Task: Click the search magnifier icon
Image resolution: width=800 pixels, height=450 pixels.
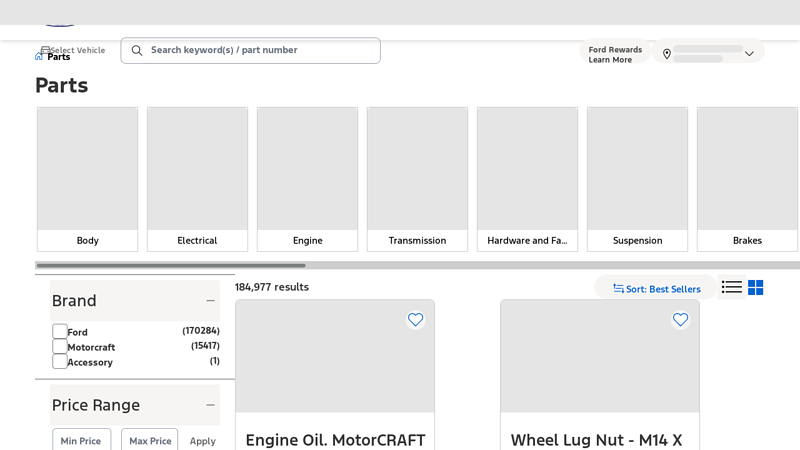Action: click(x=137, y=51)
